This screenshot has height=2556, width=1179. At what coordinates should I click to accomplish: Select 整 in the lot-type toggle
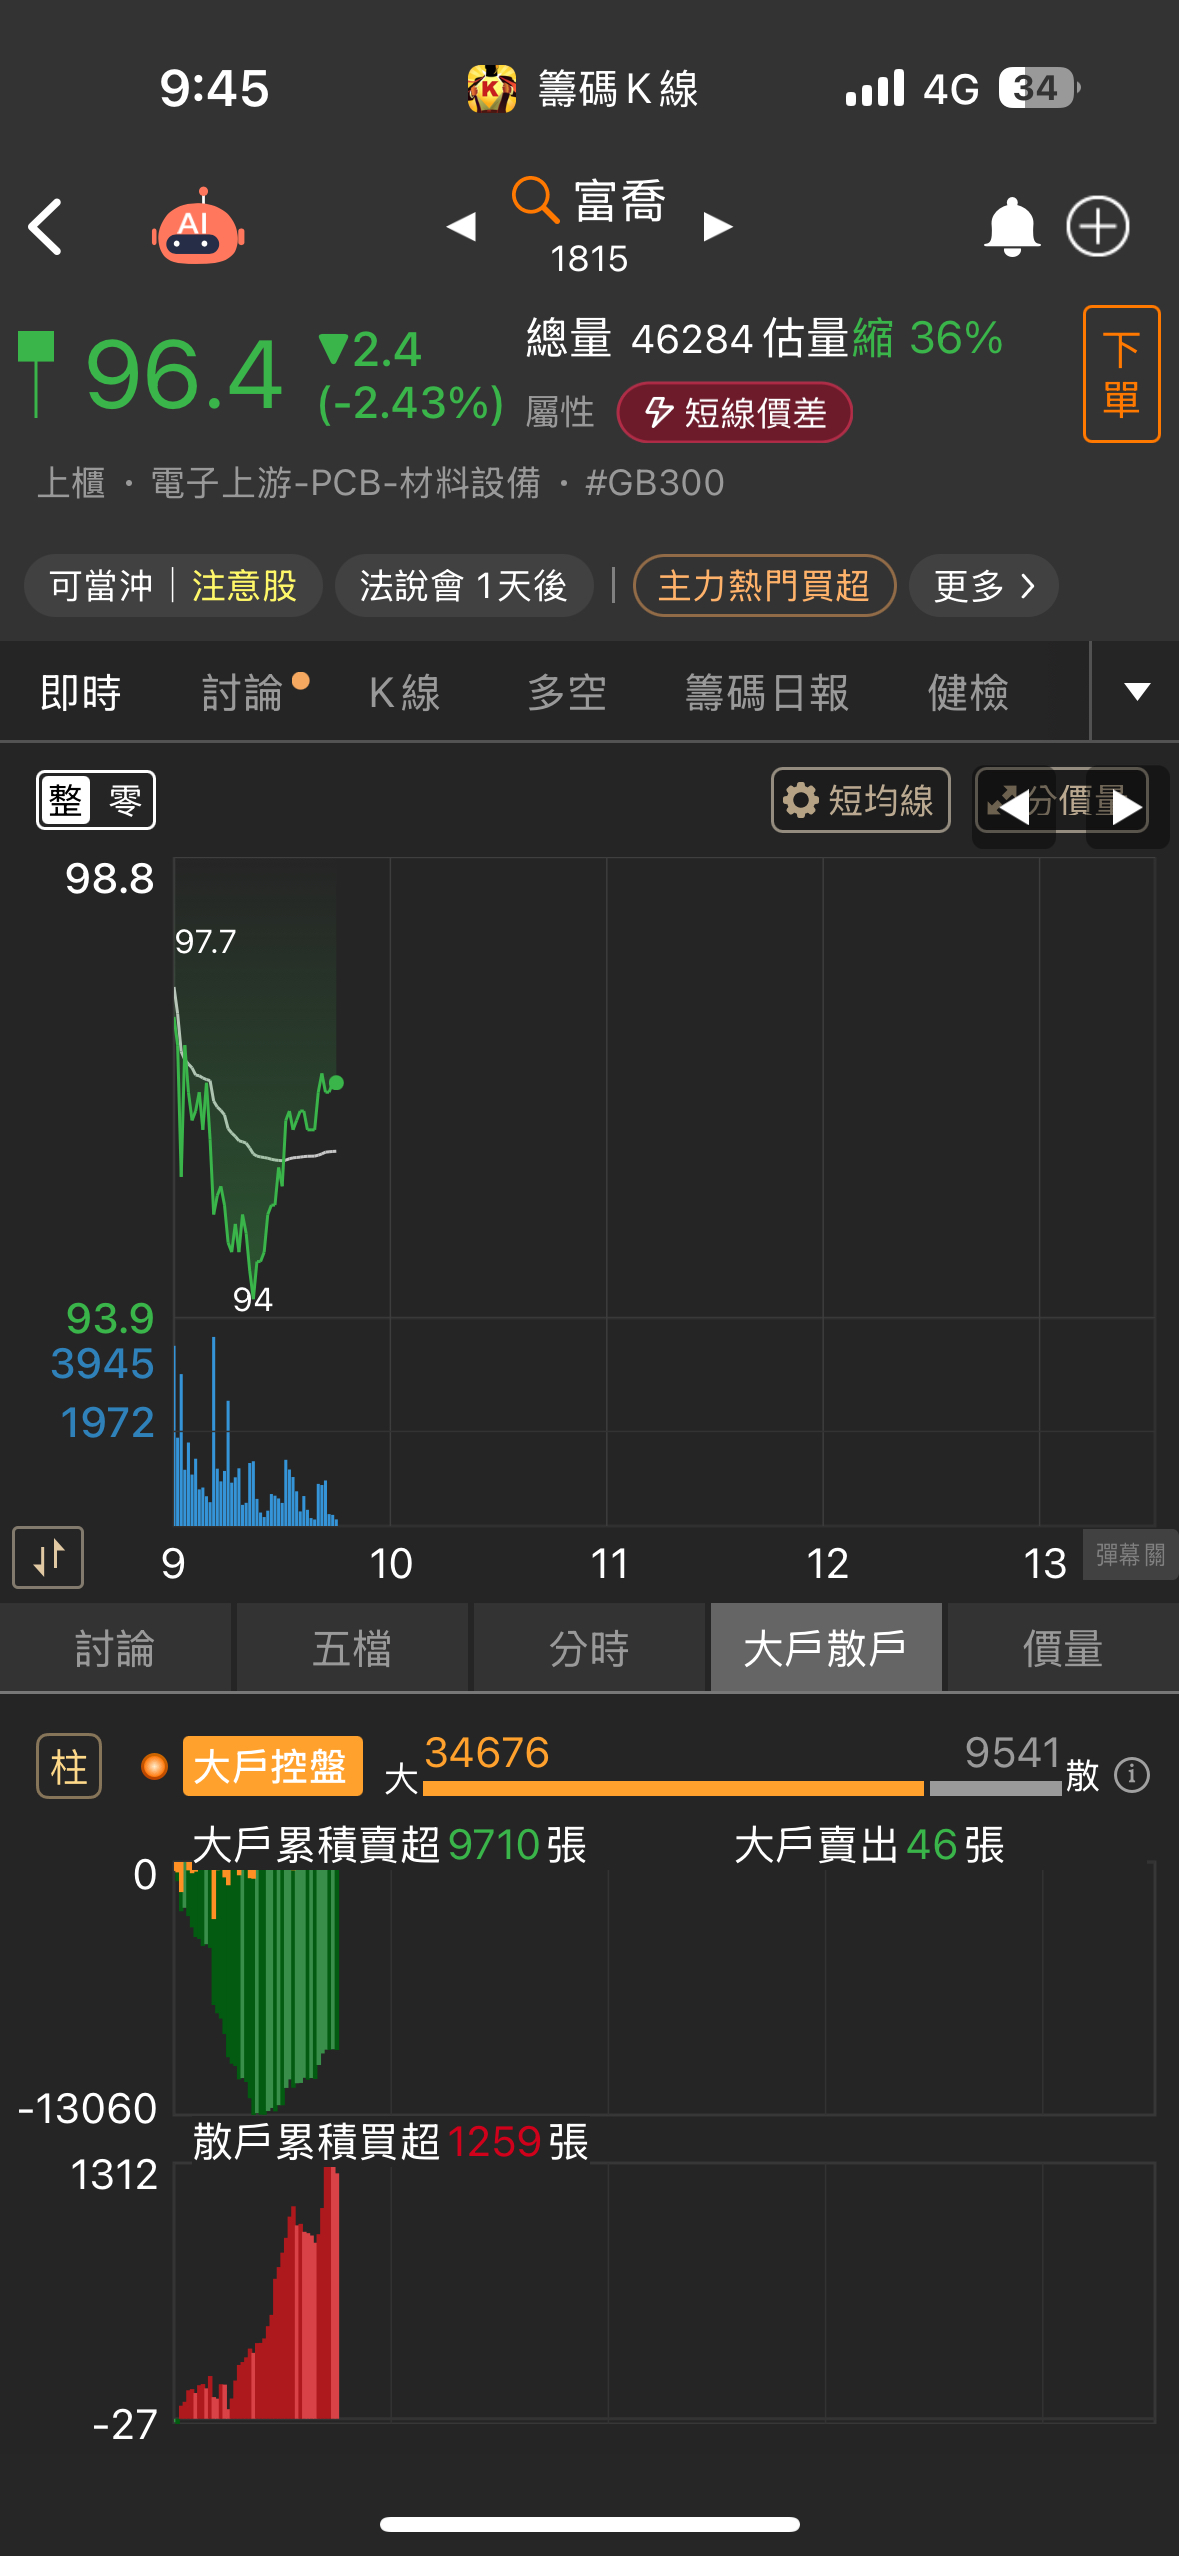pyautogui.click(x=66, y=800)
